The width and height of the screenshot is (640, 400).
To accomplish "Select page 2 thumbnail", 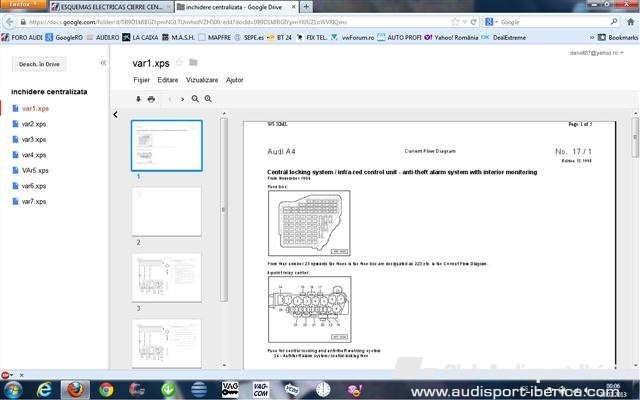I will (x=167, y=211).
